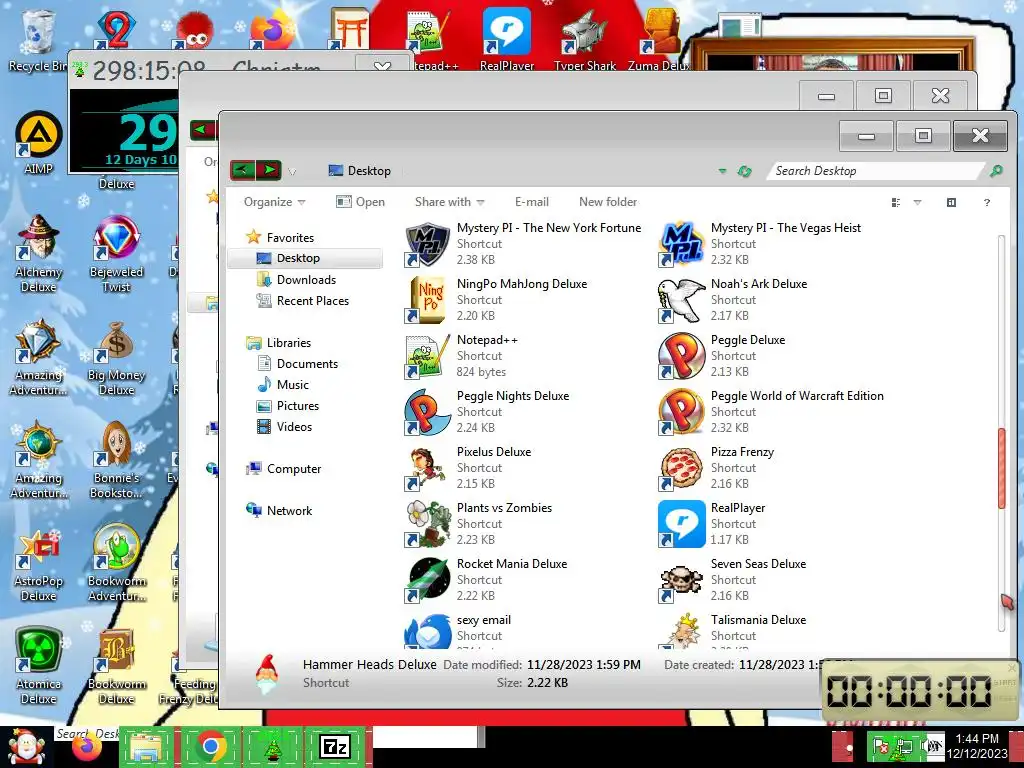Select Talismania Deluxe king icon

click(681, 630)
